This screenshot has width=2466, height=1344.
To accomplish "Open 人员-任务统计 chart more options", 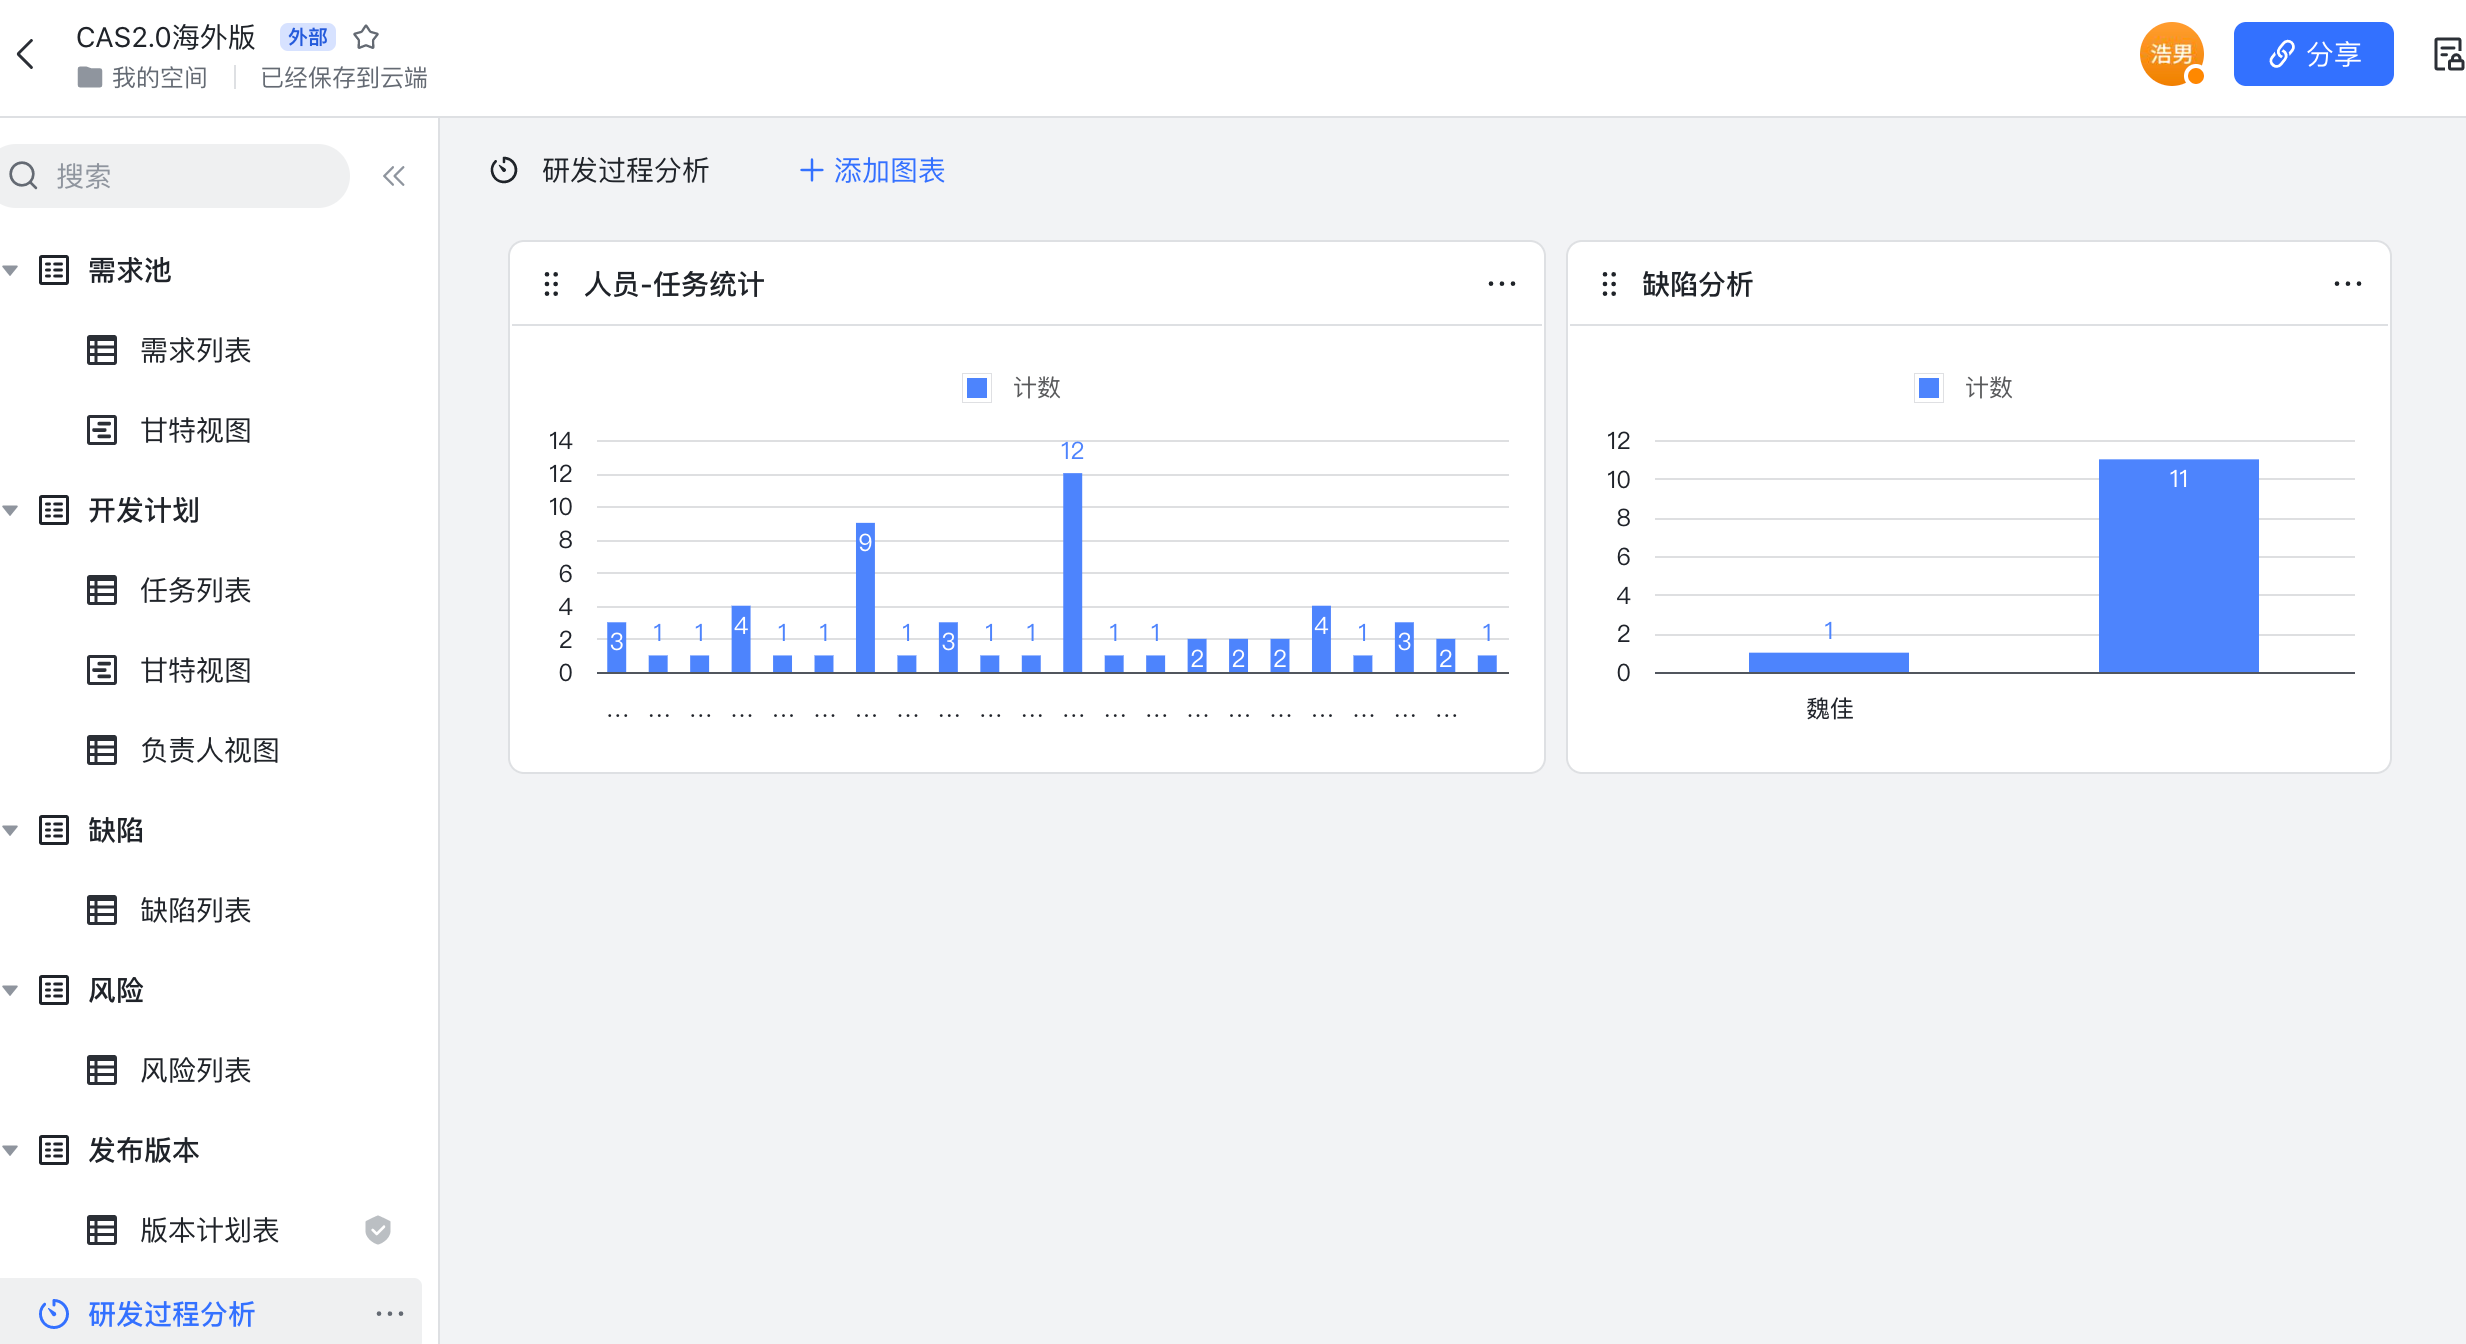I will point(1501,284).
